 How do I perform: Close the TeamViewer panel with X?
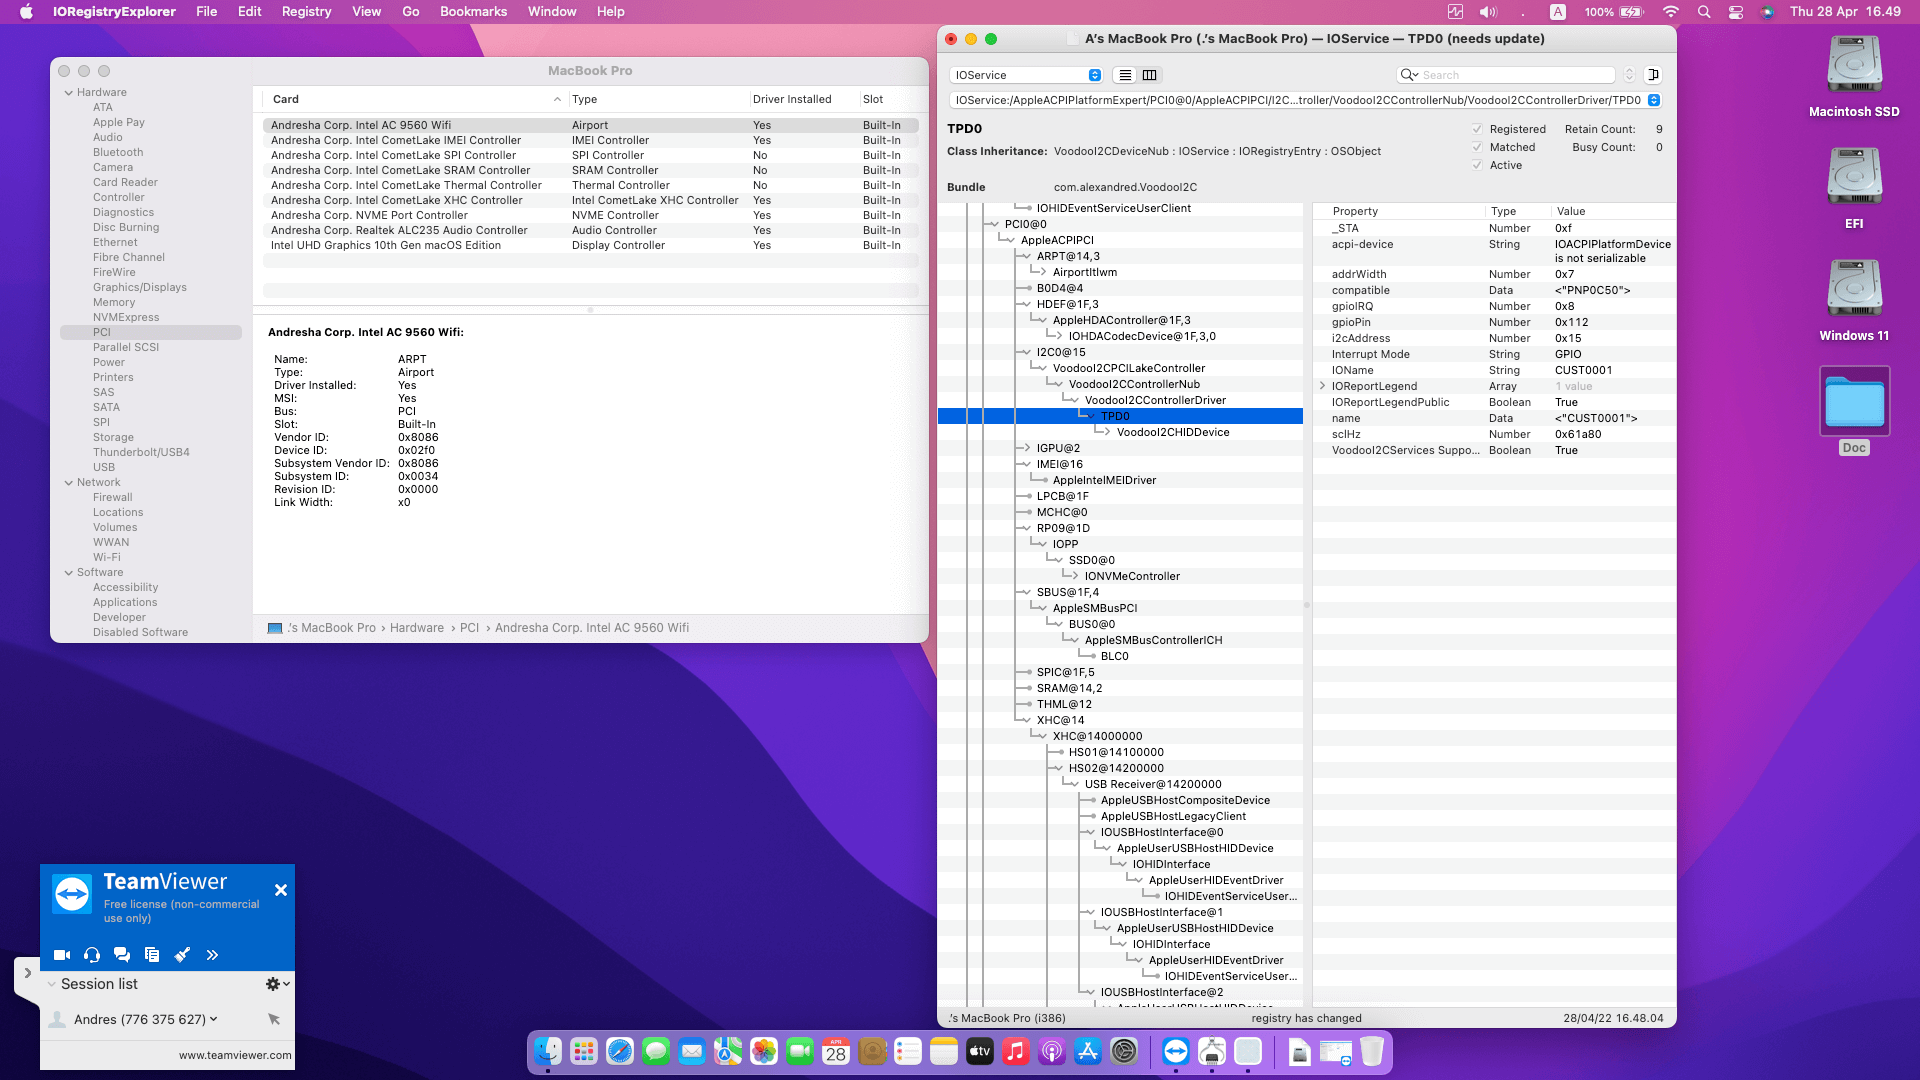pos(281,890)
